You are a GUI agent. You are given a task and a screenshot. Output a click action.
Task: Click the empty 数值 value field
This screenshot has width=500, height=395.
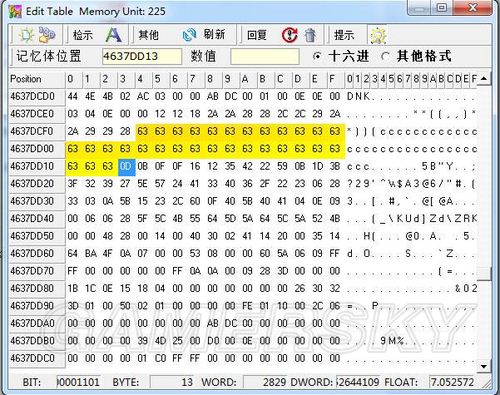265,56
